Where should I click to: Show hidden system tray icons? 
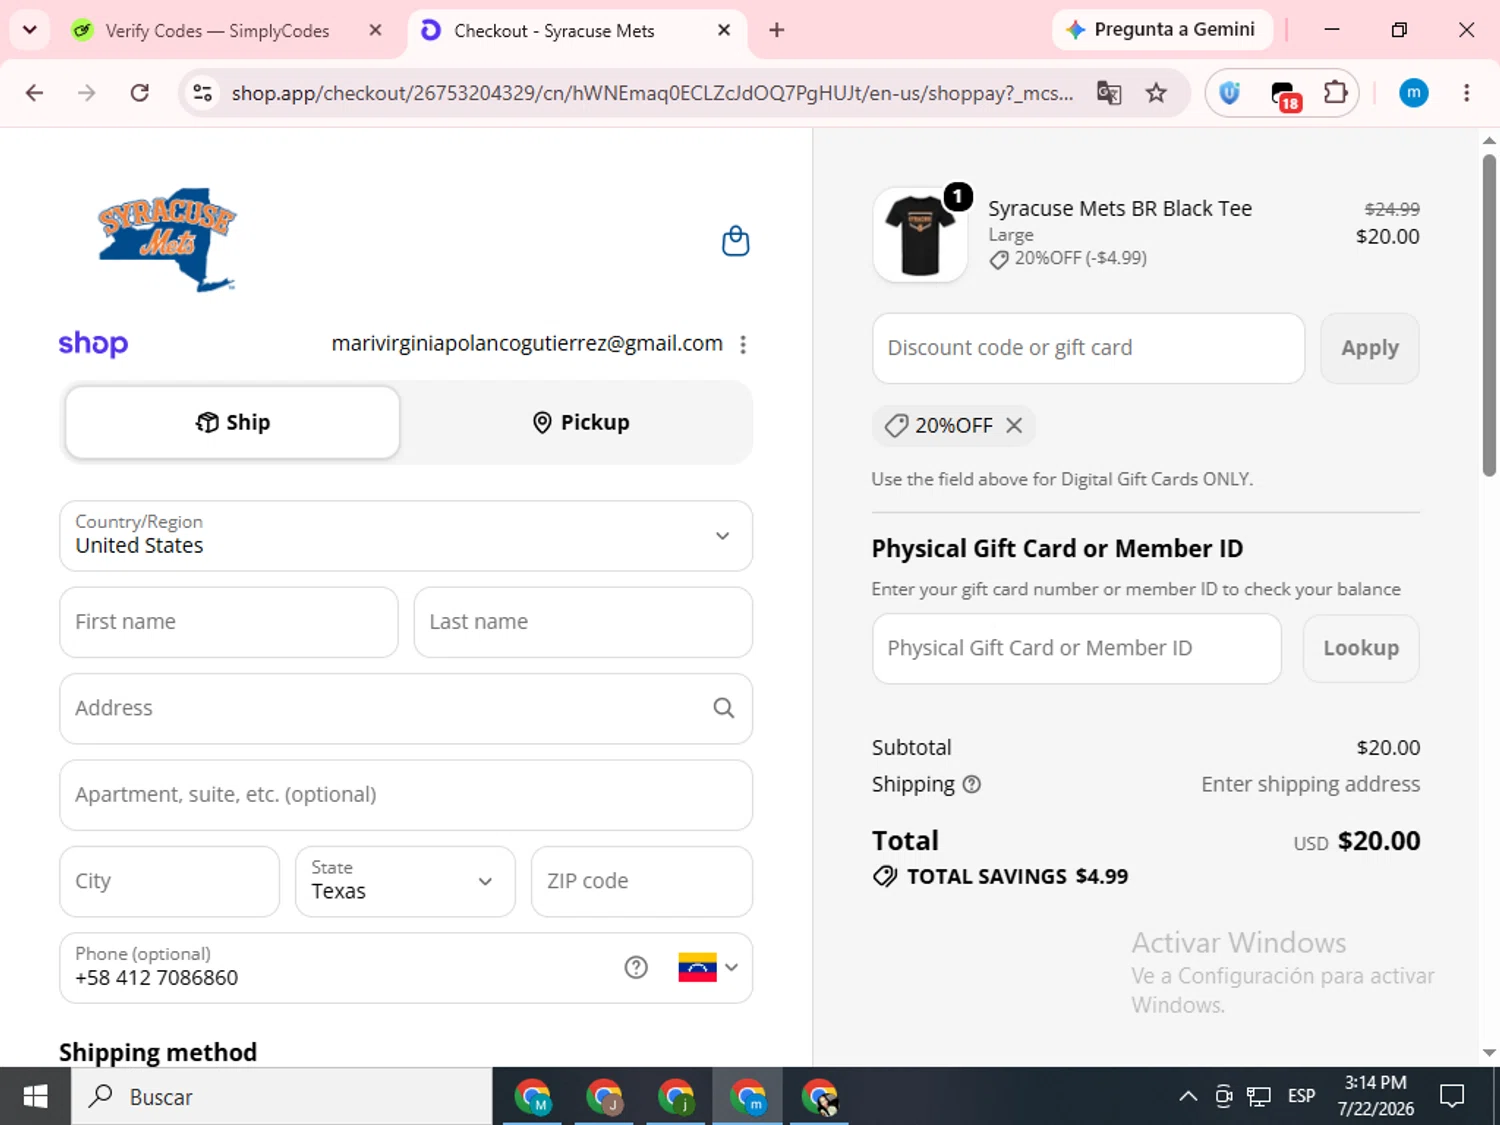pyautogui.click(x=1188, y=1096)
